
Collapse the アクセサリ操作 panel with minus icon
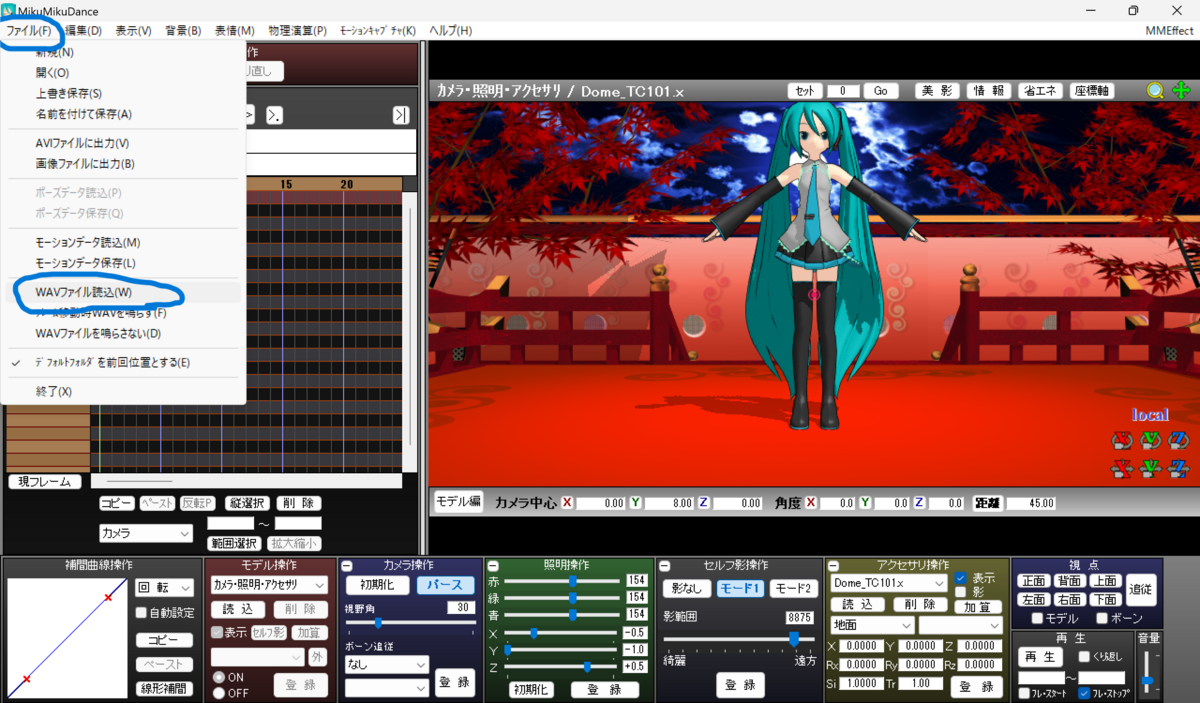point(833,566)
